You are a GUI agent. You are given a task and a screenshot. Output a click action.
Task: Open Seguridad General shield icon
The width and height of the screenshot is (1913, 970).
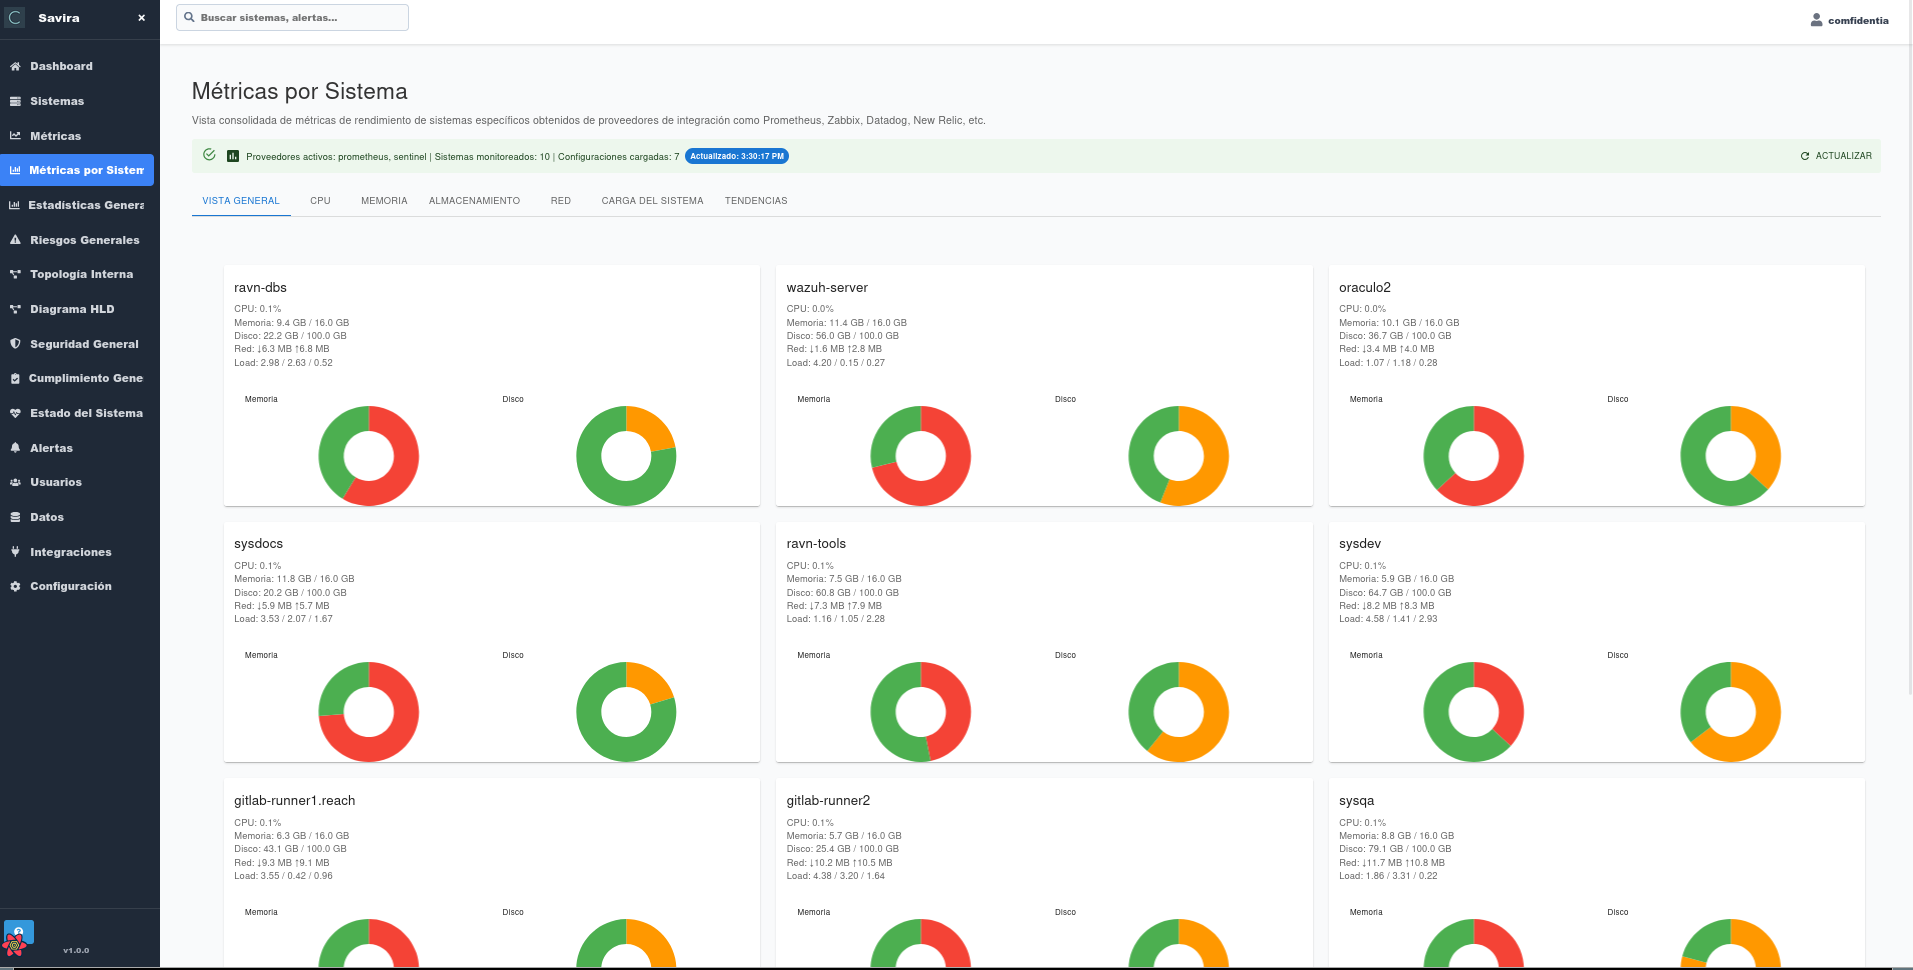[15, 344]
